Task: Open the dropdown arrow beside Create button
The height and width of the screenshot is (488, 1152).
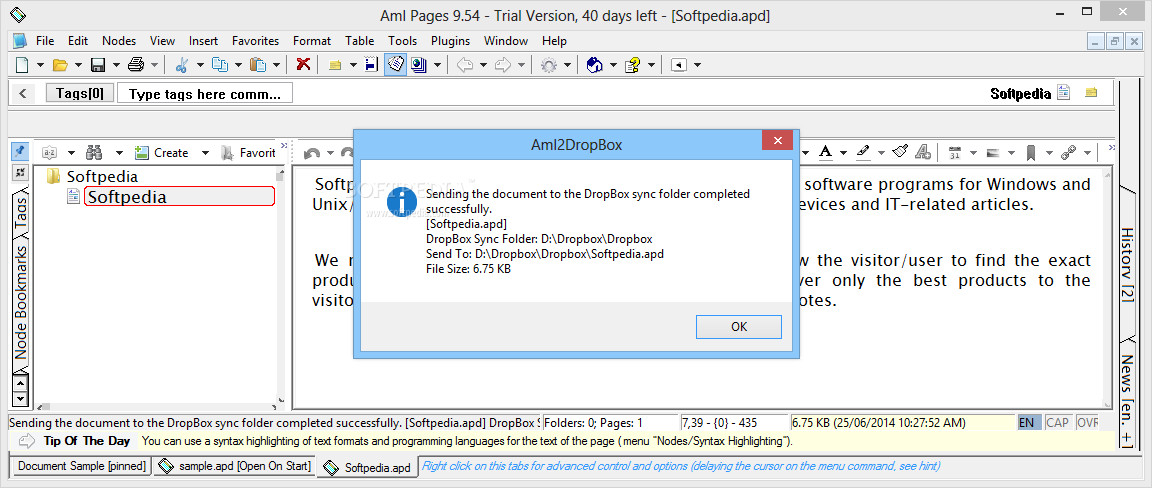Action: tap(206, 153)
